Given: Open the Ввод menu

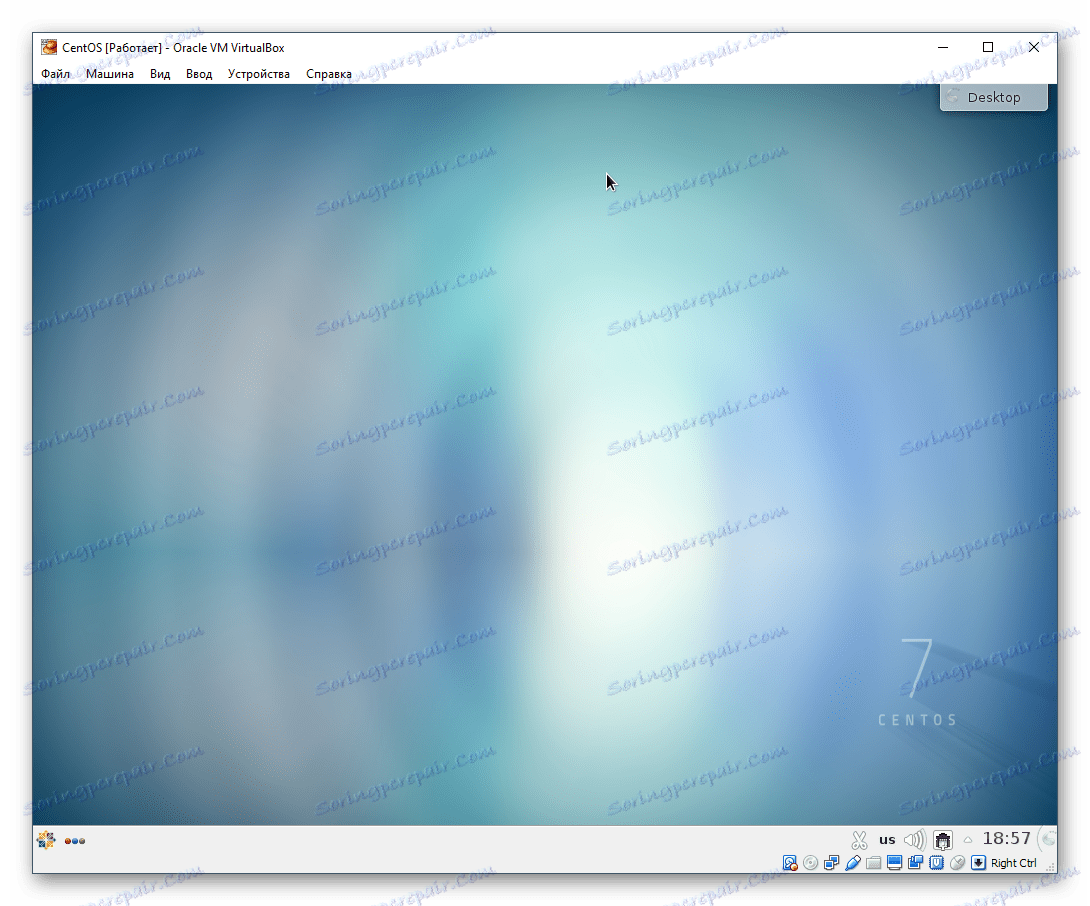Looking at the screenshot, I should point(199,74).
